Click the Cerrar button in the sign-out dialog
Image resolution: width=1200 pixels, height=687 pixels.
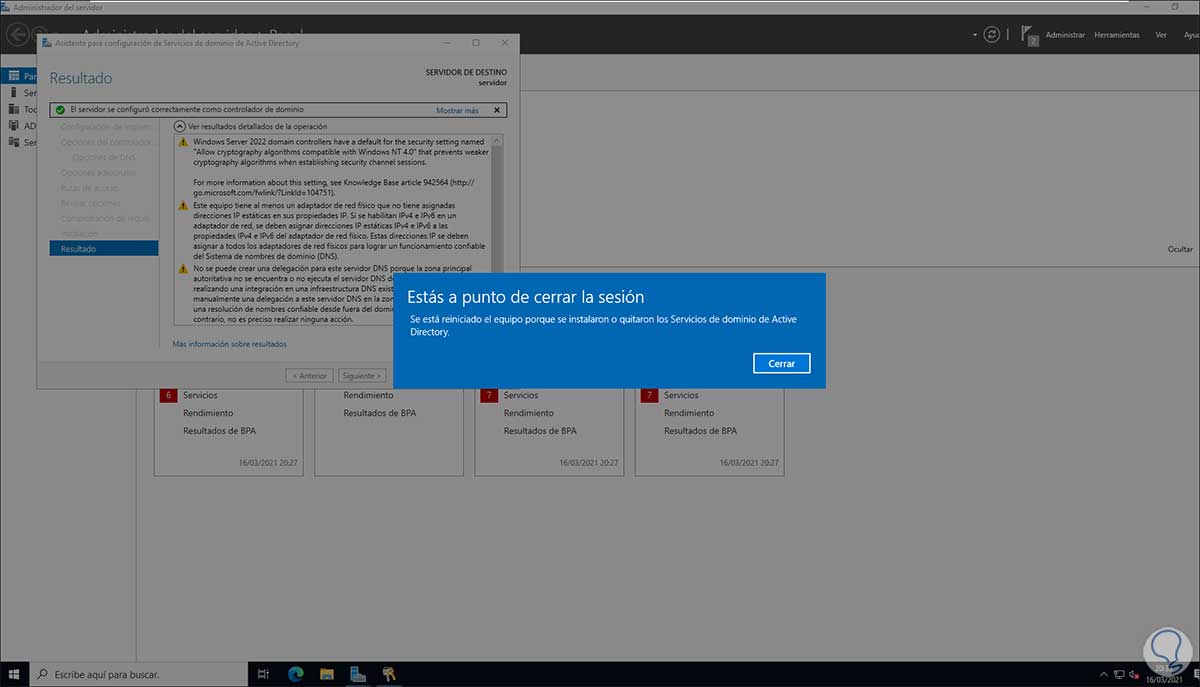click(x=781, y=363)
